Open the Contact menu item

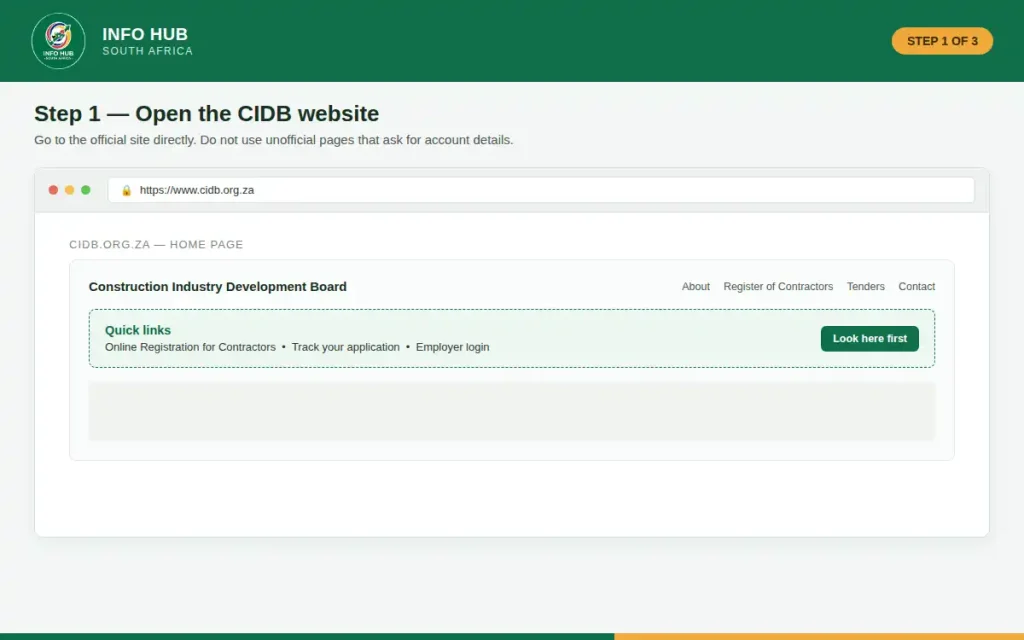pos(916,287)
